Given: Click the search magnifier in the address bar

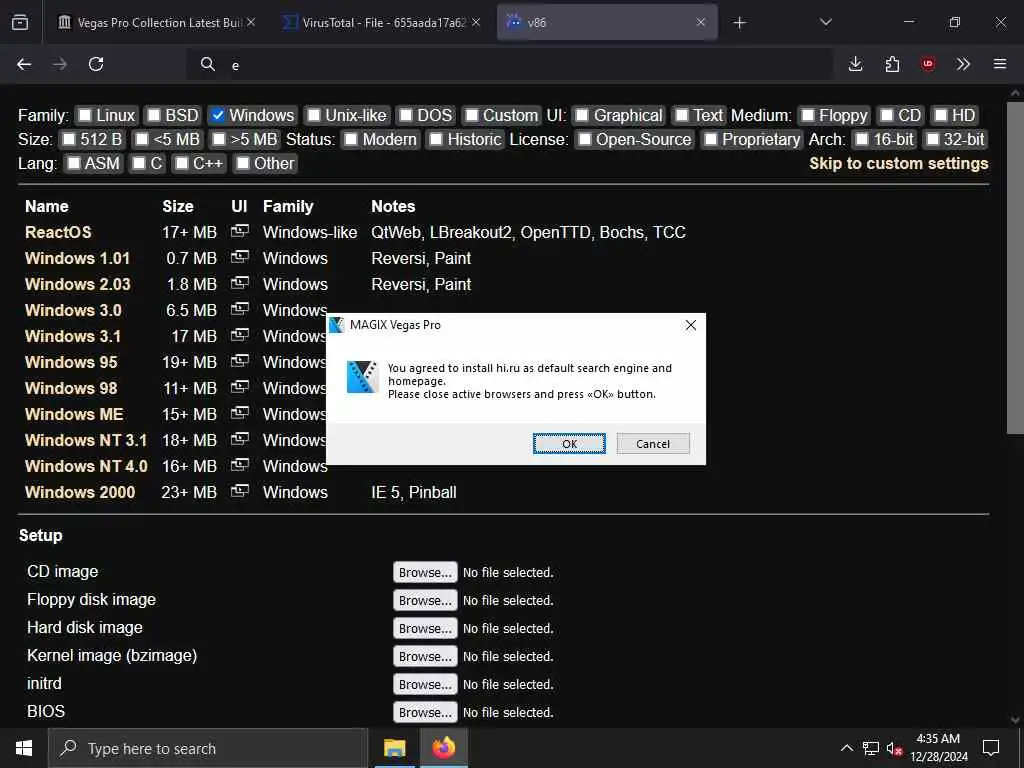Looking at the screenshot, I should coord(208,64).
